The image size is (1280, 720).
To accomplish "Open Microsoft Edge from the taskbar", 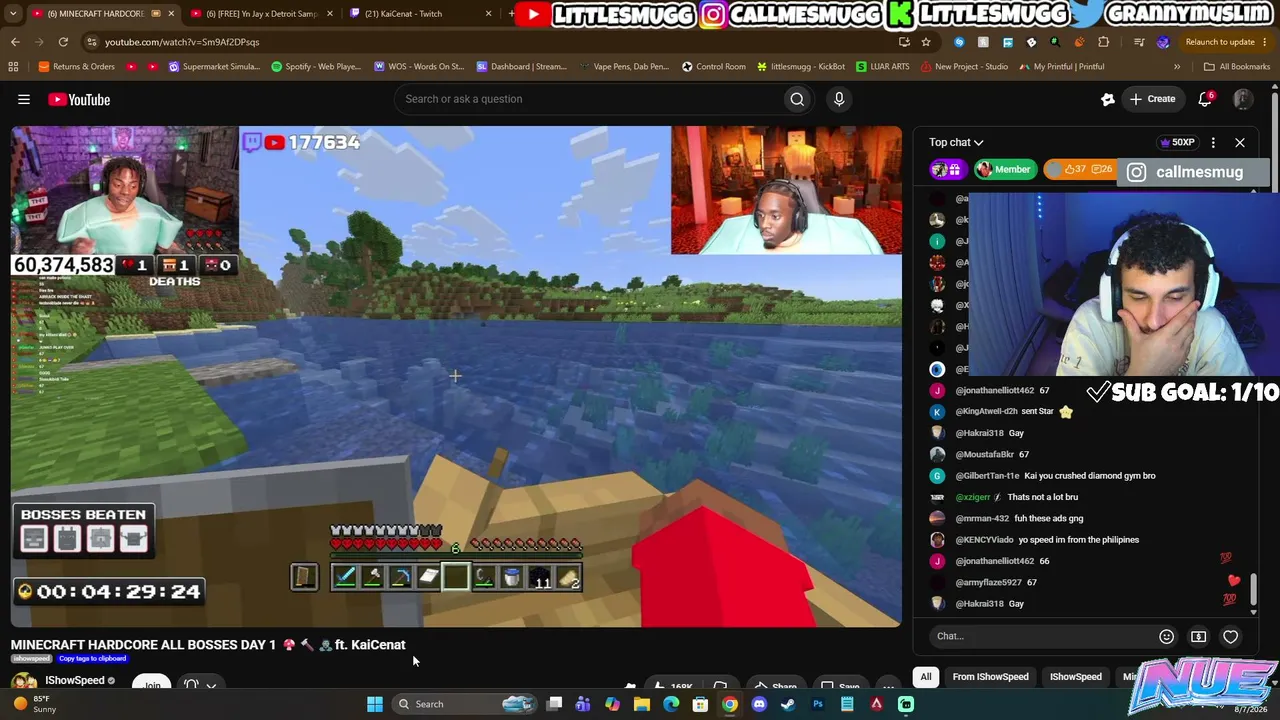I will [671, 704].
